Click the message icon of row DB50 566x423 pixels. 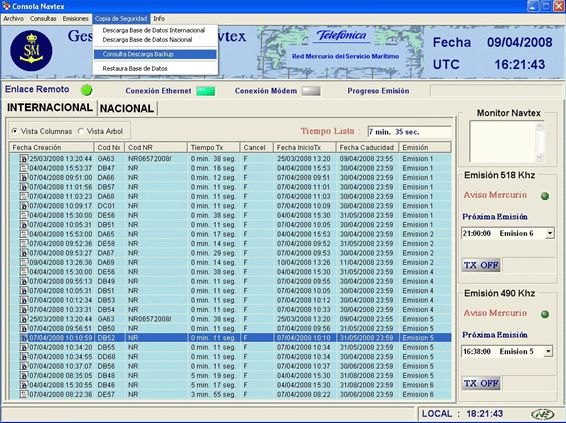24,328
